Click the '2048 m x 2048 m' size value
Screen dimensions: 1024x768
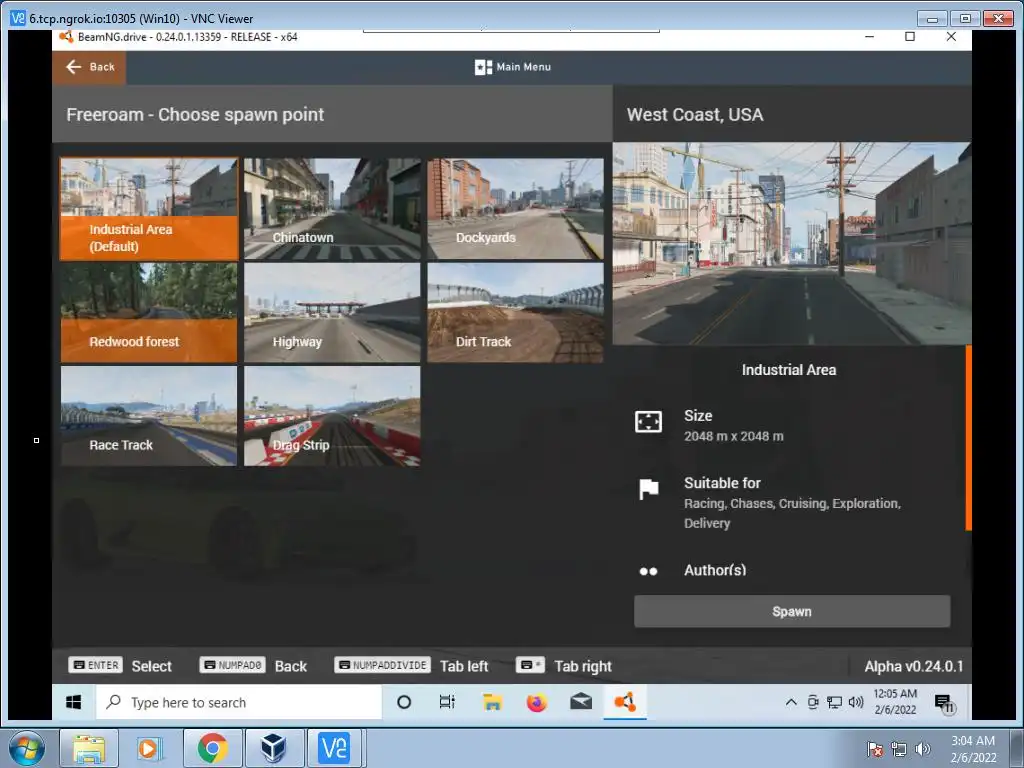click(x=733, y=436)
